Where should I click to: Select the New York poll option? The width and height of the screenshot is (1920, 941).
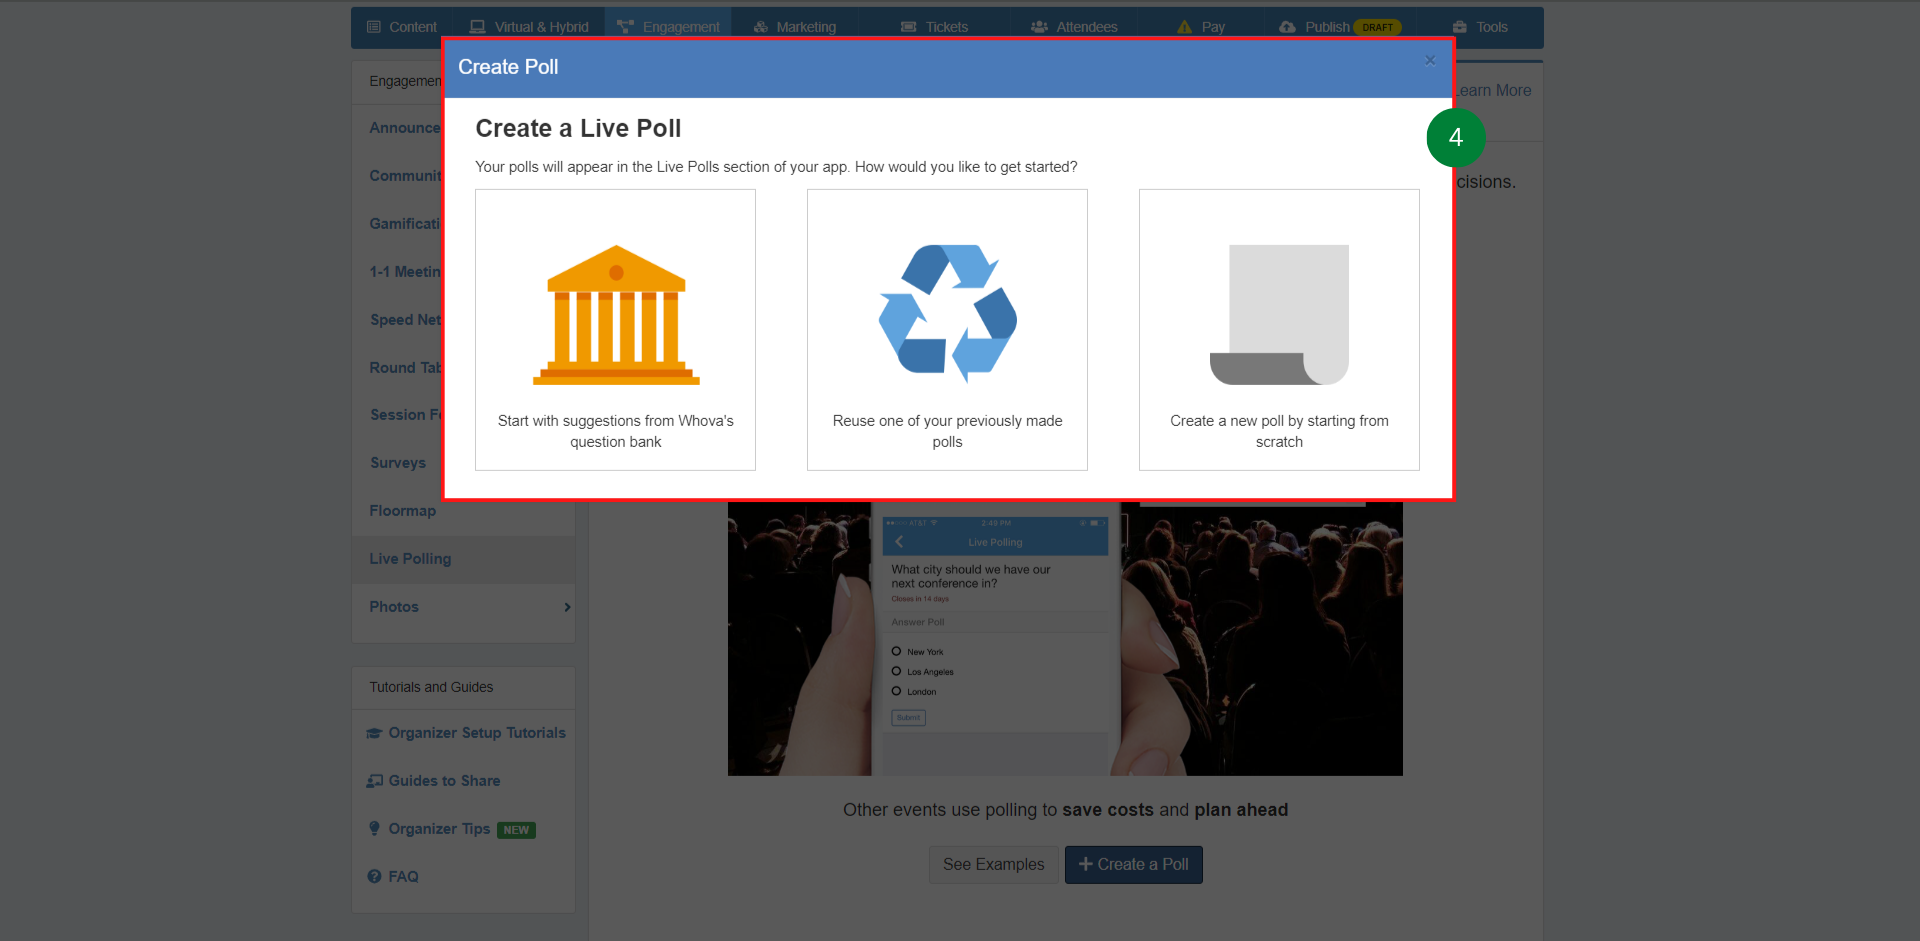(897, 651)
